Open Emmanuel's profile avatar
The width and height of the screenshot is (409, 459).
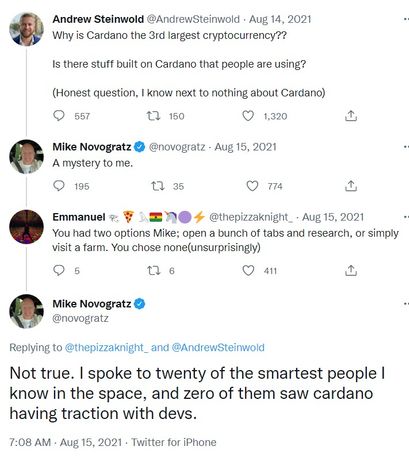point(26,227)
